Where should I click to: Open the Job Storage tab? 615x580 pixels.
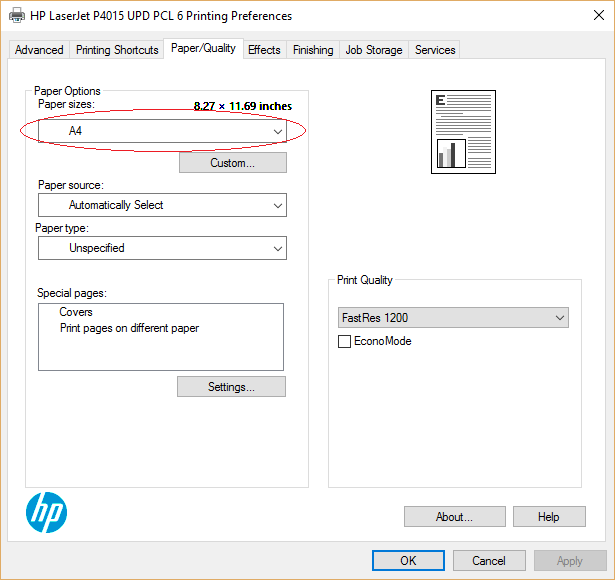[x=374, y=50]
